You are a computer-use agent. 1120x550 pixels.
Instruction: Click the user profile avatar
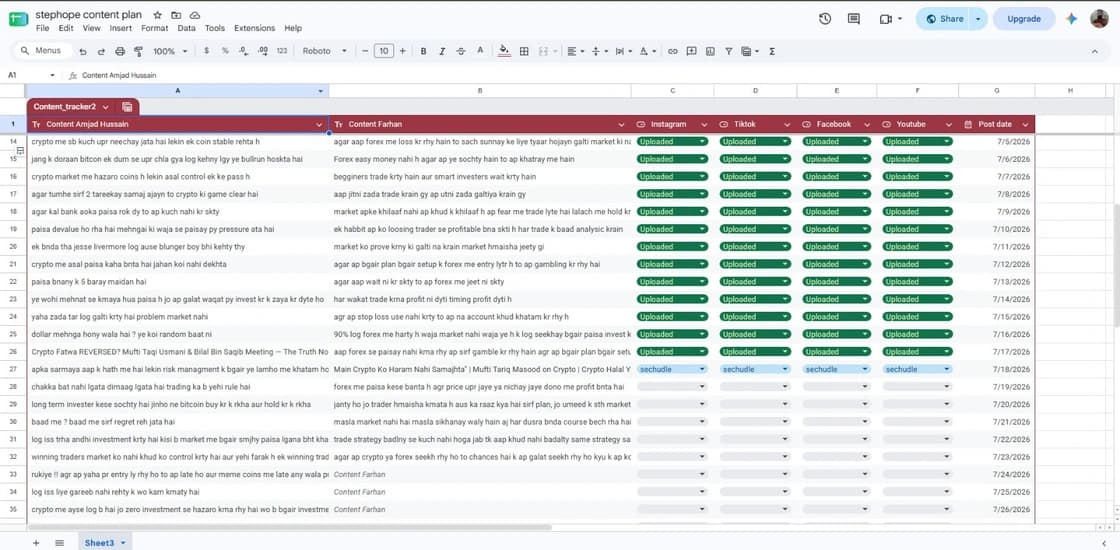(x=1099, y=19)
